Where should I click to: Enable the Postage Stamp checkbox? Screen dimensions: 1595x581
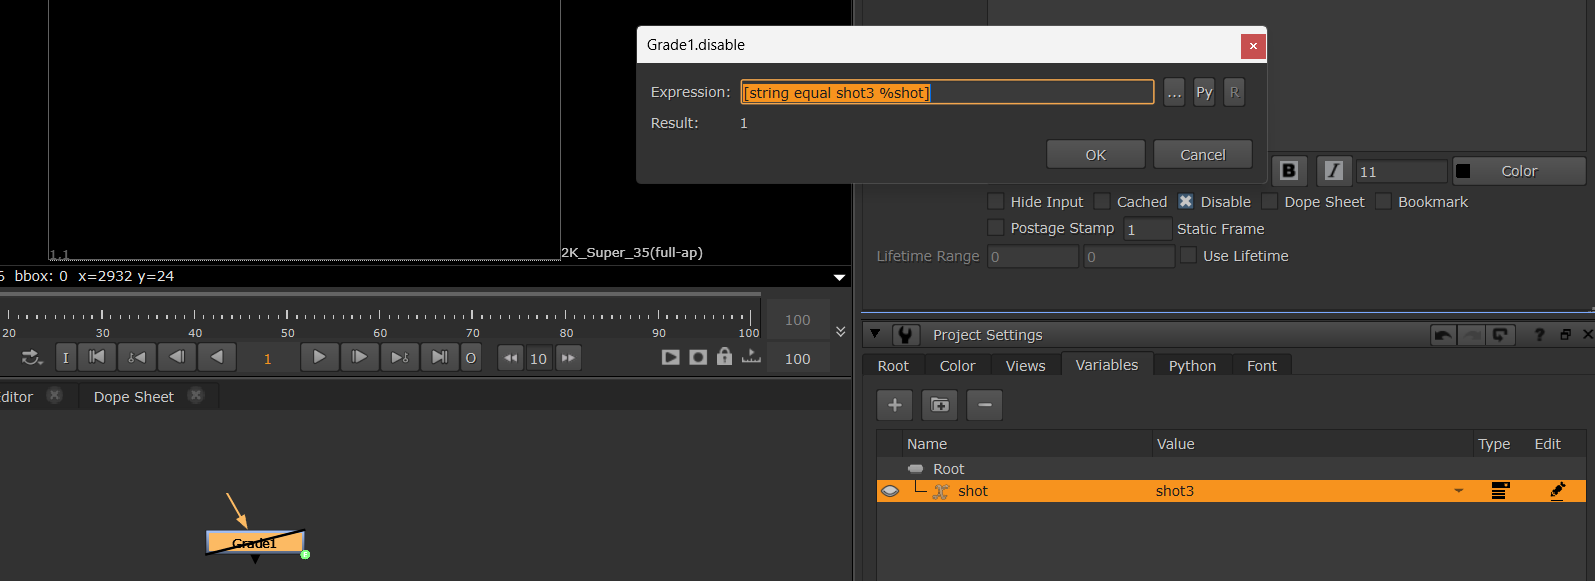996,228
